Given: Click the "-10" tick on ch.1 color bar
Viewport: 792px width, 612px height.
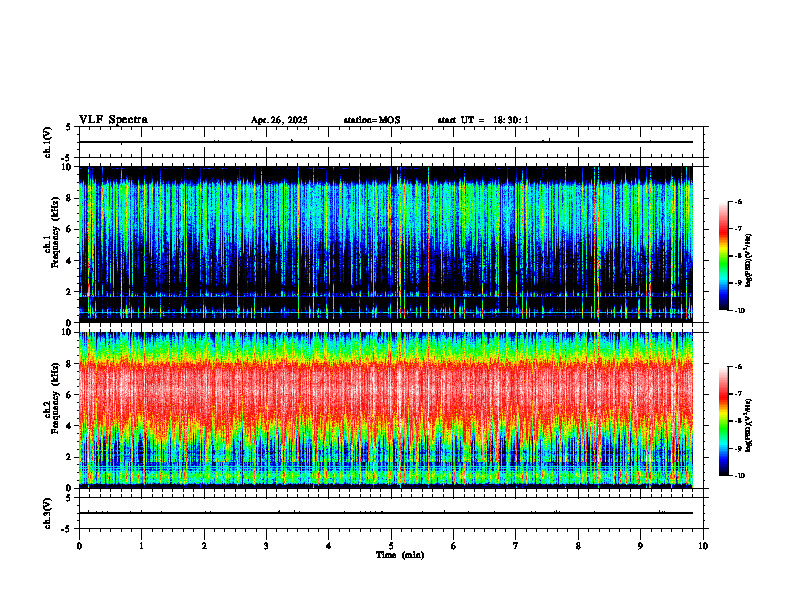Looking at the screenshot, I should (740, 311).
